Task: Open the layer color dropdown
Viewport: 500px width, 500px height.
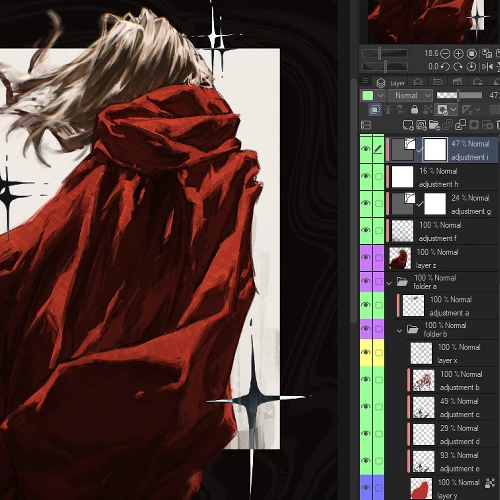Action: [380, 96]
